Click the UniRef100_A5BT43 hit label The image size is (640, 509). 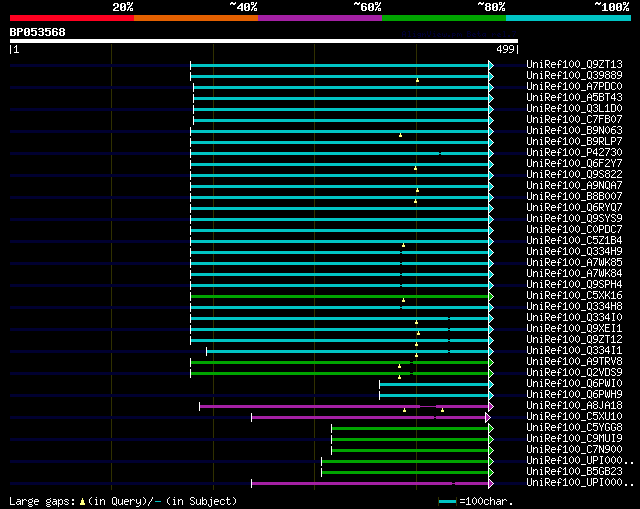pyautogui.click(x=574, y=98)
